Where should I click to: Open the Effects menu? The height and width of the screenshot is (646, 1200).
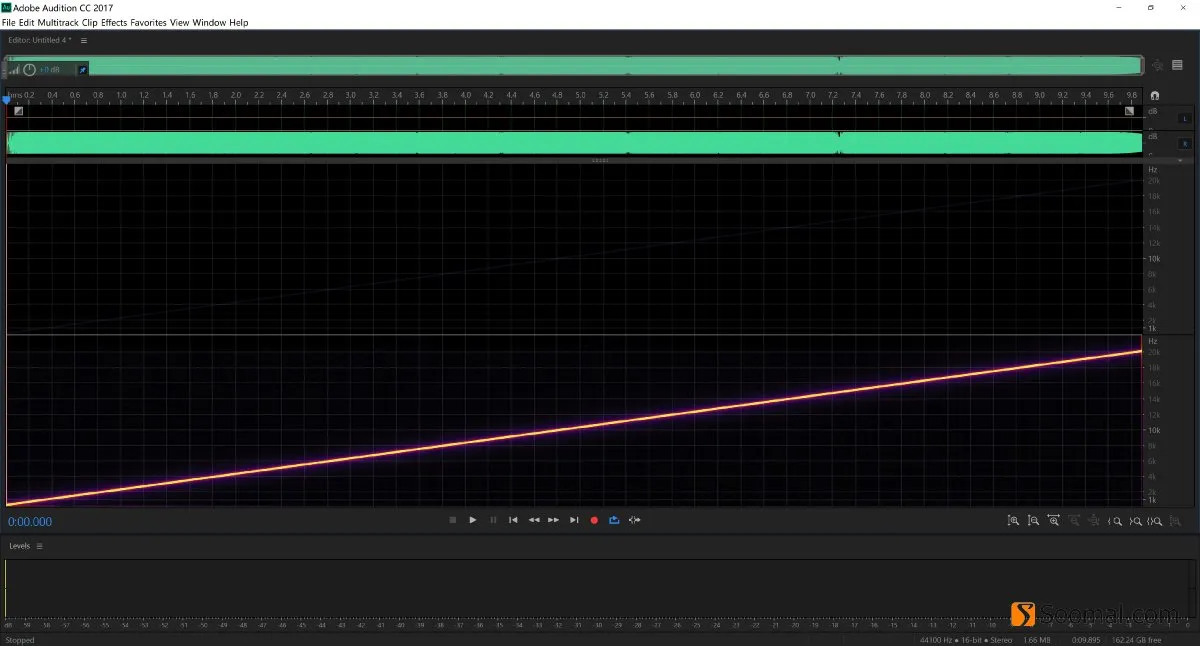114,22
